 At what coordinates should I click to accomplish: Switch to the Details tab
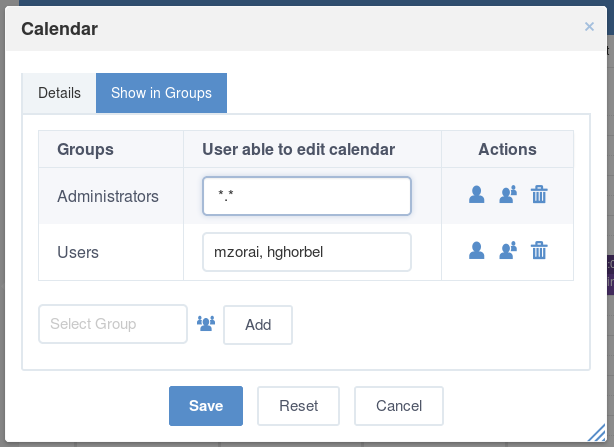(x=59, y=93)
